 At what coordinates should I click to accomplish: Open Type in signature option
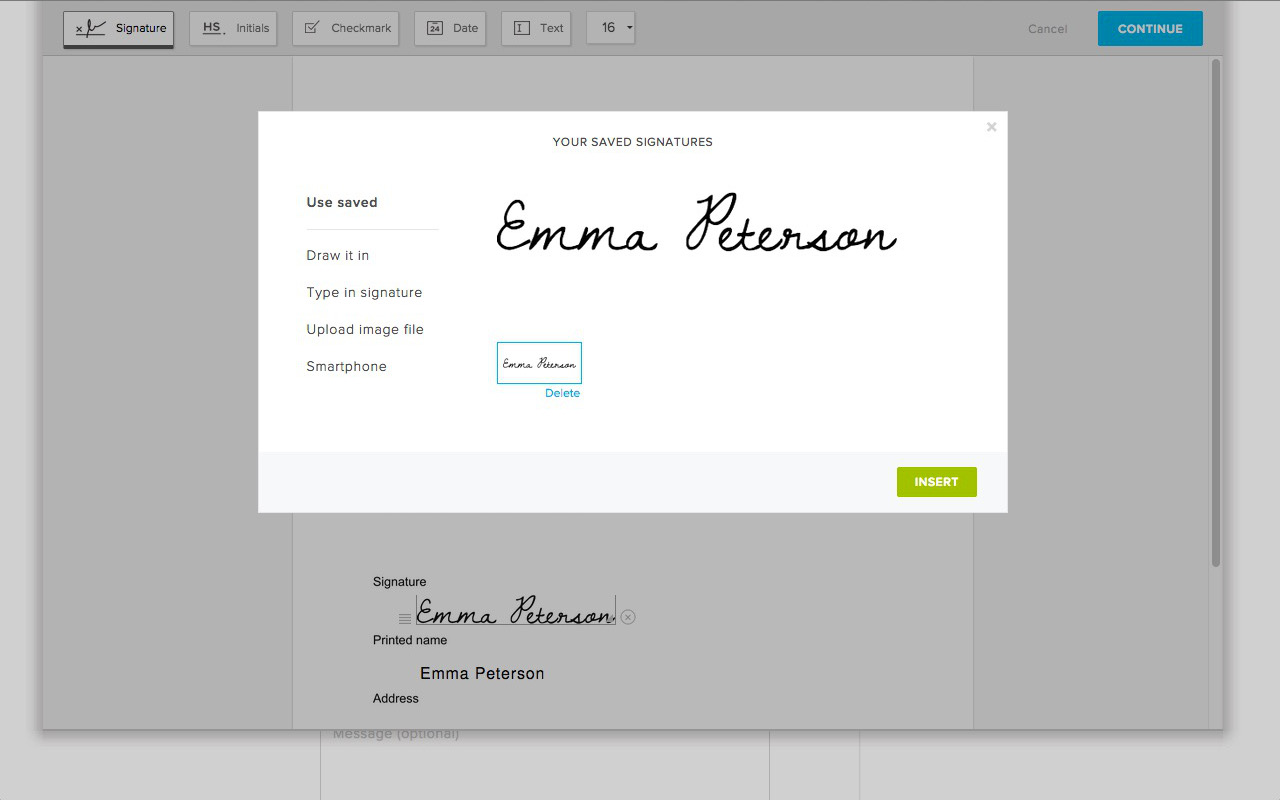(x=364, y=292)
